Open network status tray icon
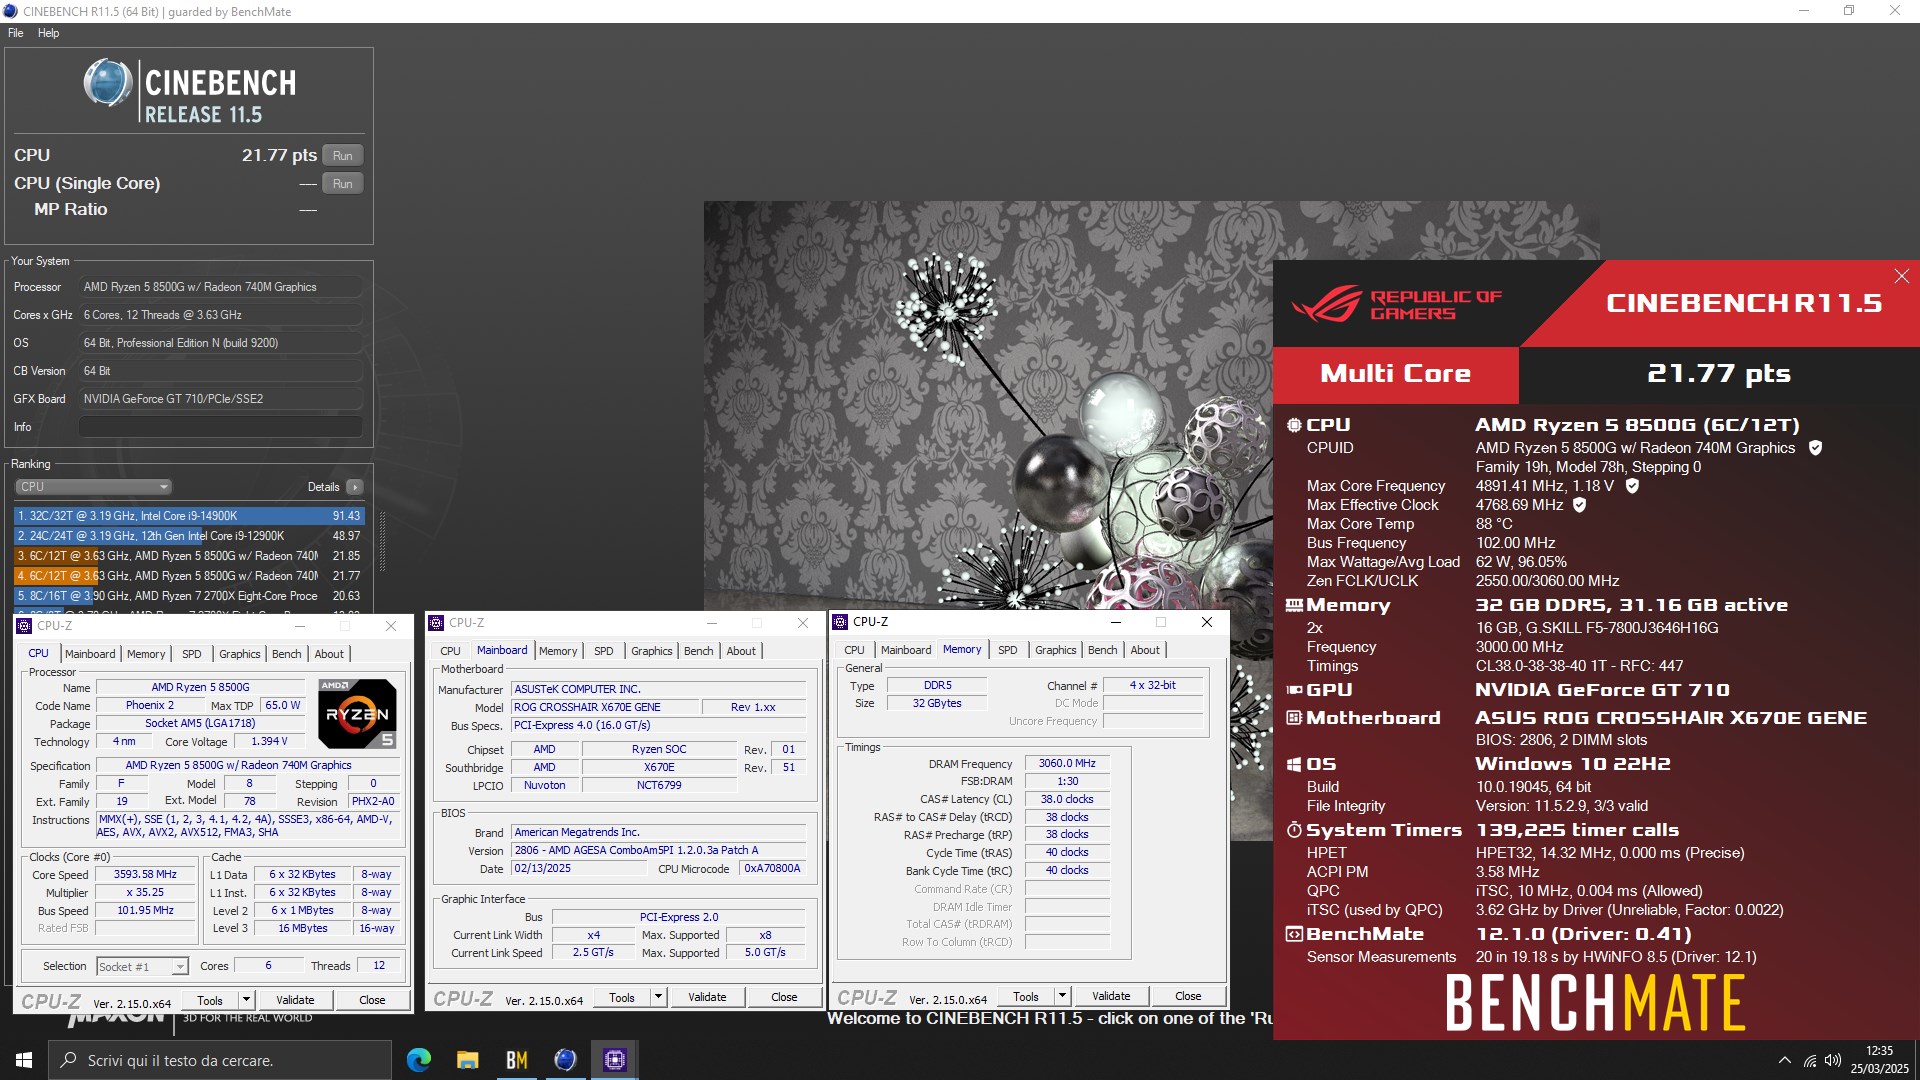The image size is (1920, 1080). 1810,1060
